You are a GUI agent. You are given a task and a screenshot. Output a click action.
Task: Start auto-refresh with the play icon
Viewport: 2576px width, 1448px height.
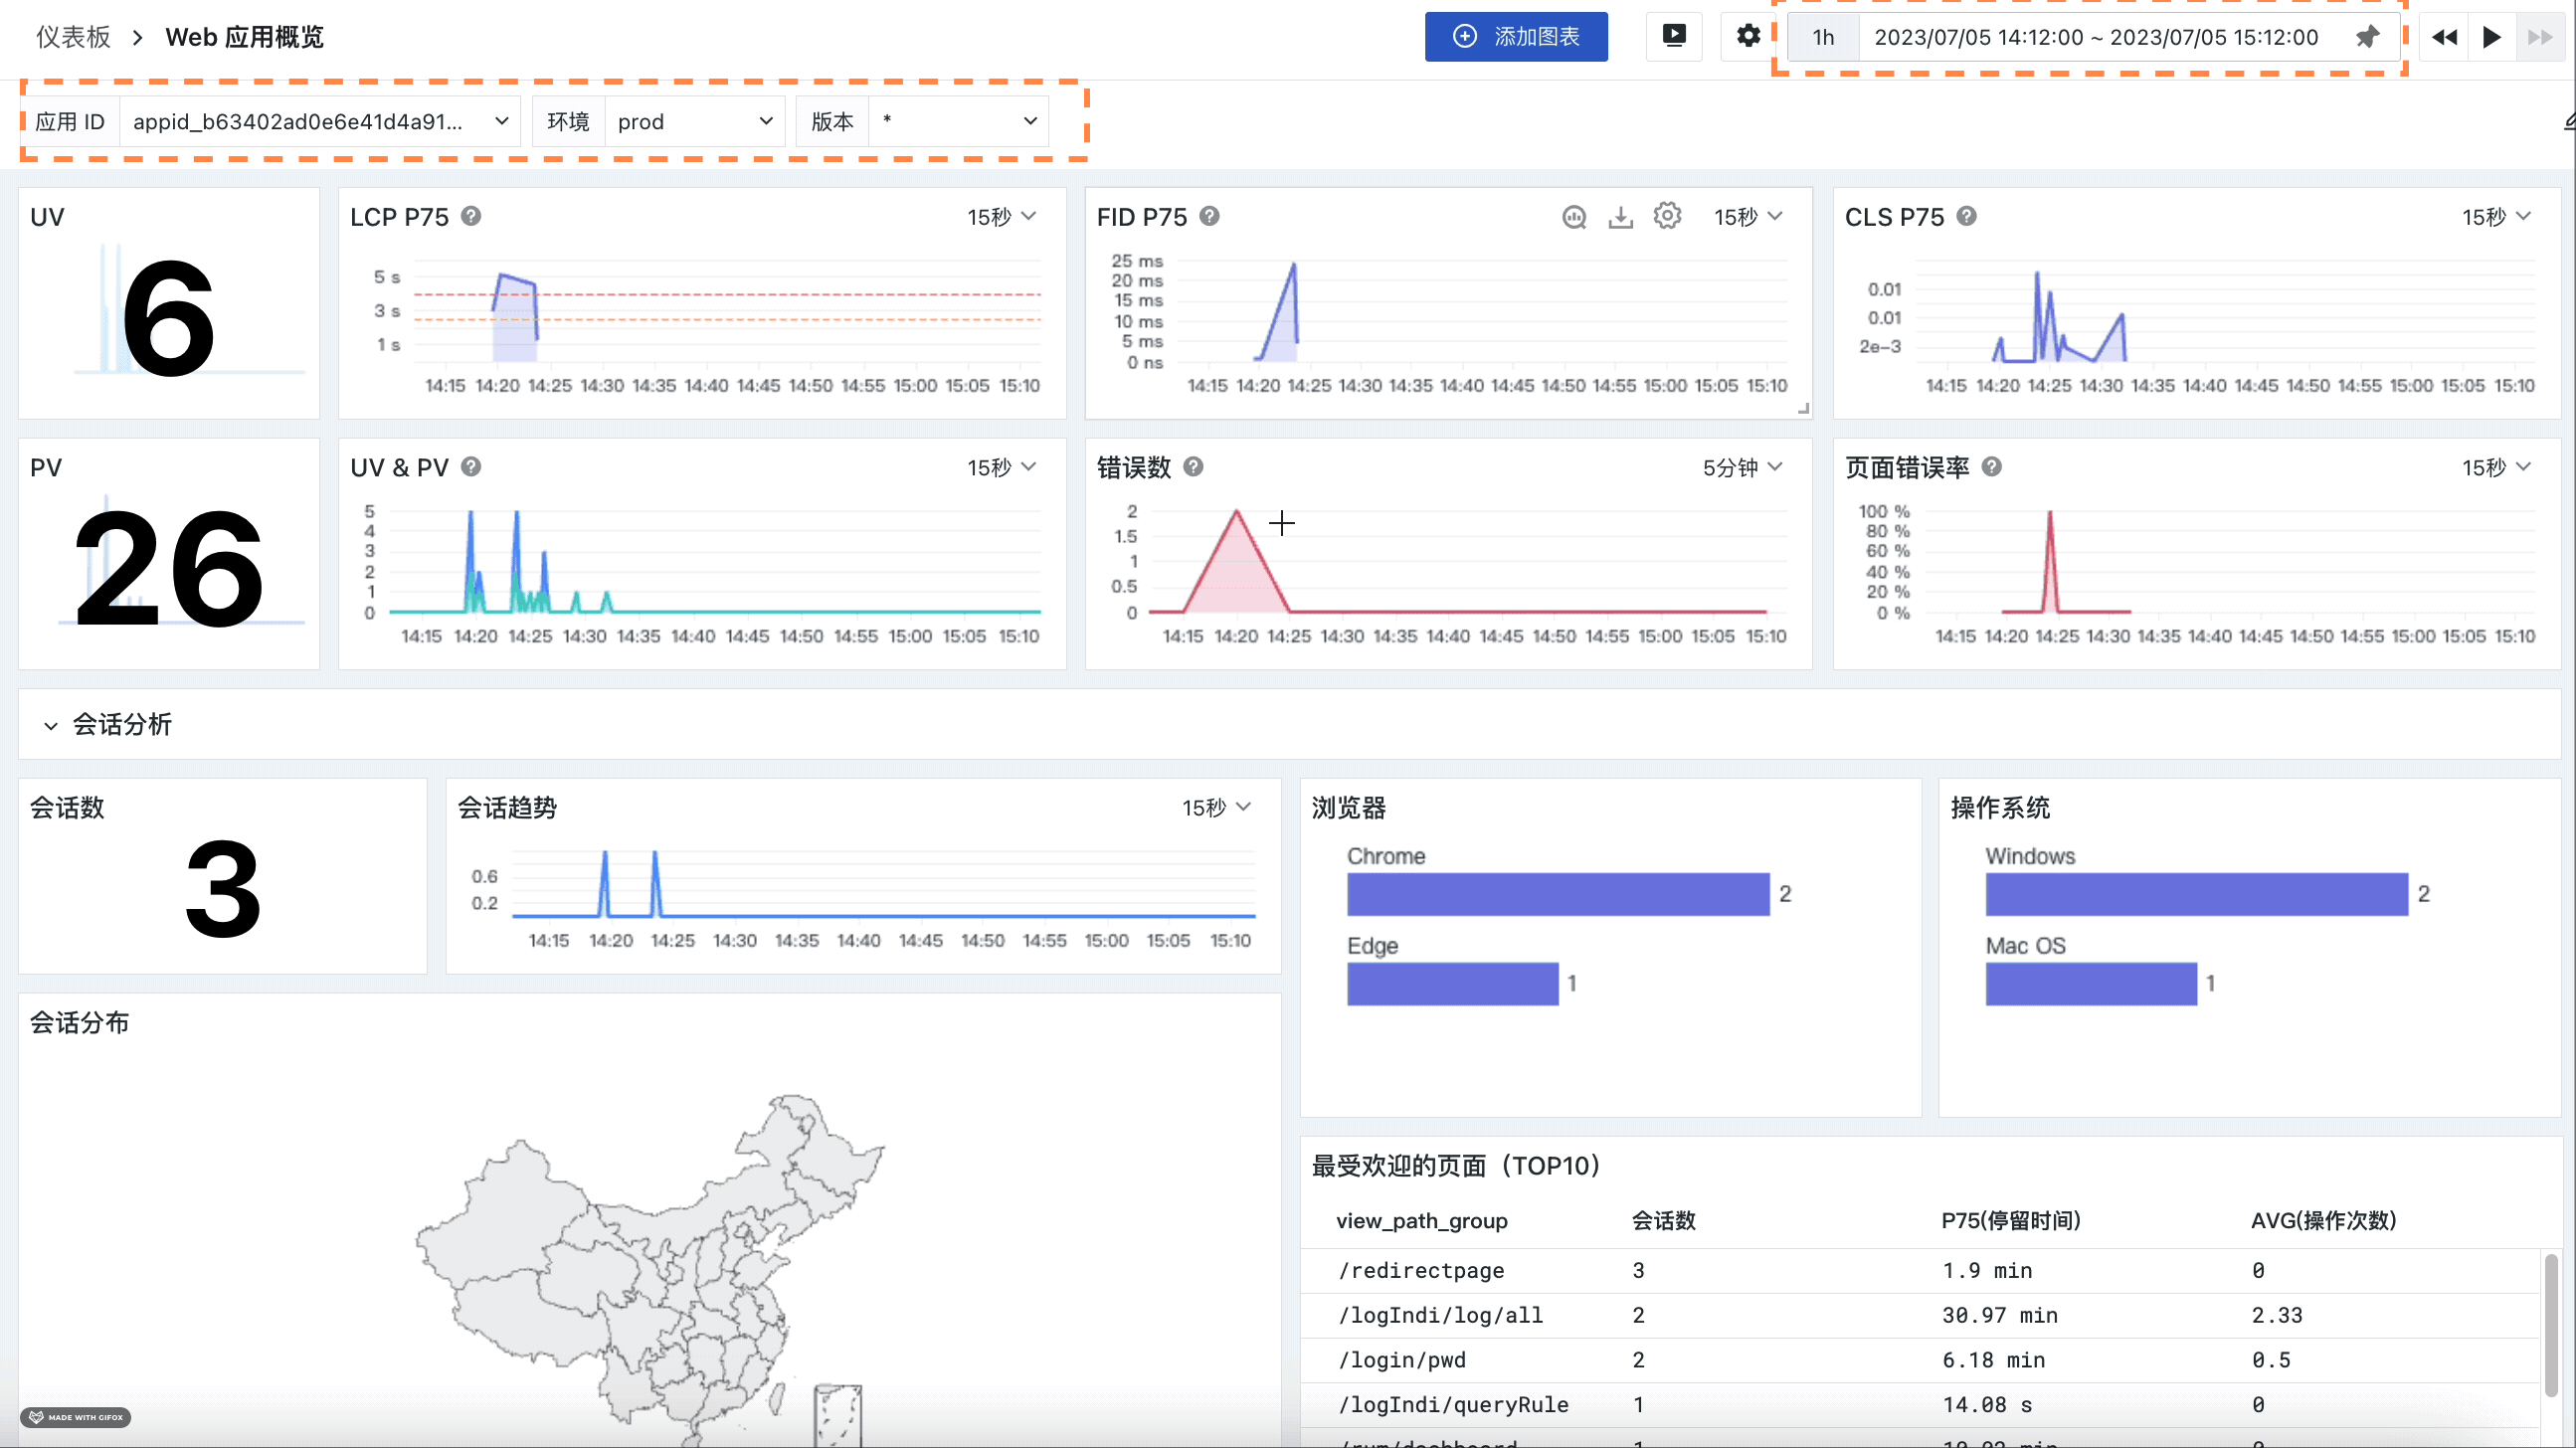2492,37
